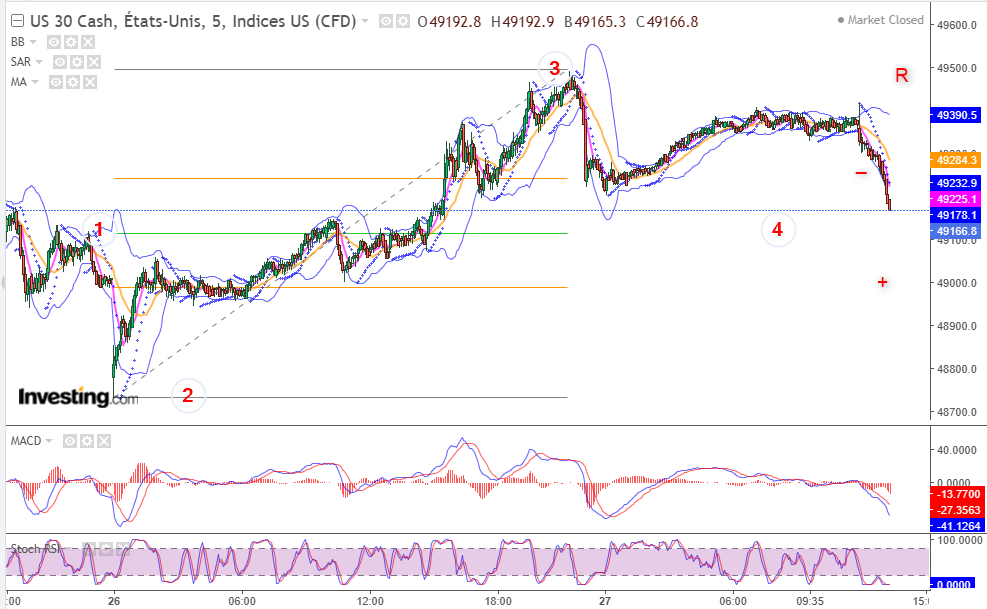Click the 18:00 time axis label

(x=498, y=601)
